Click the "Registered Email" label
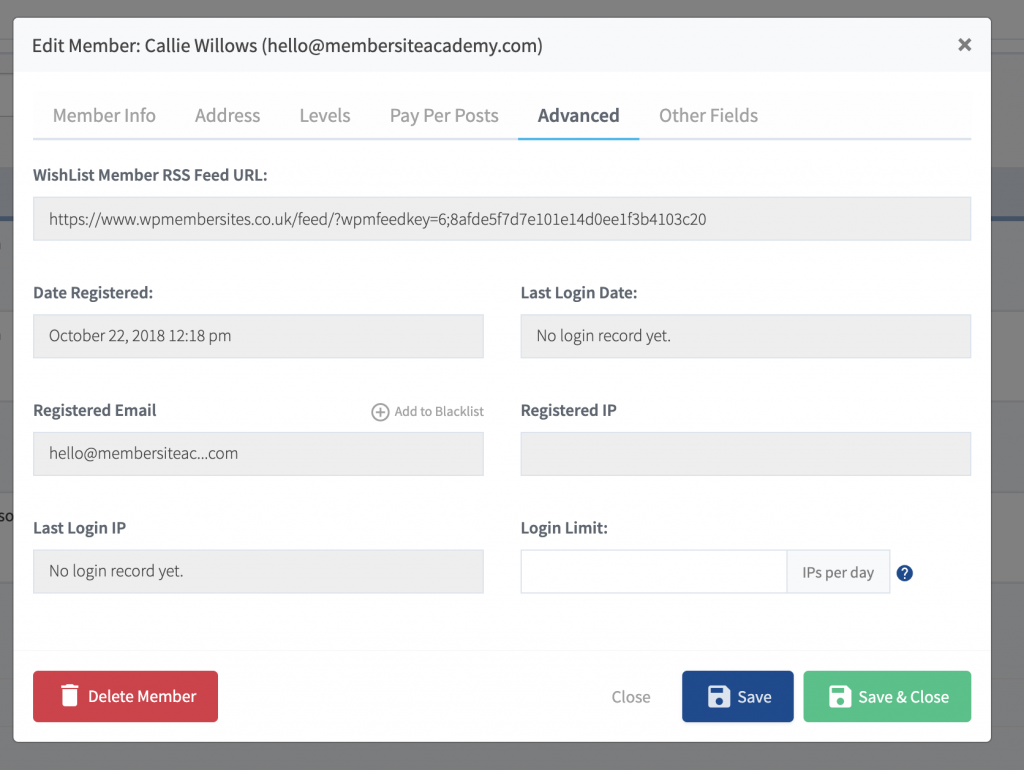The image size is (1024, 770). (95, 410)
